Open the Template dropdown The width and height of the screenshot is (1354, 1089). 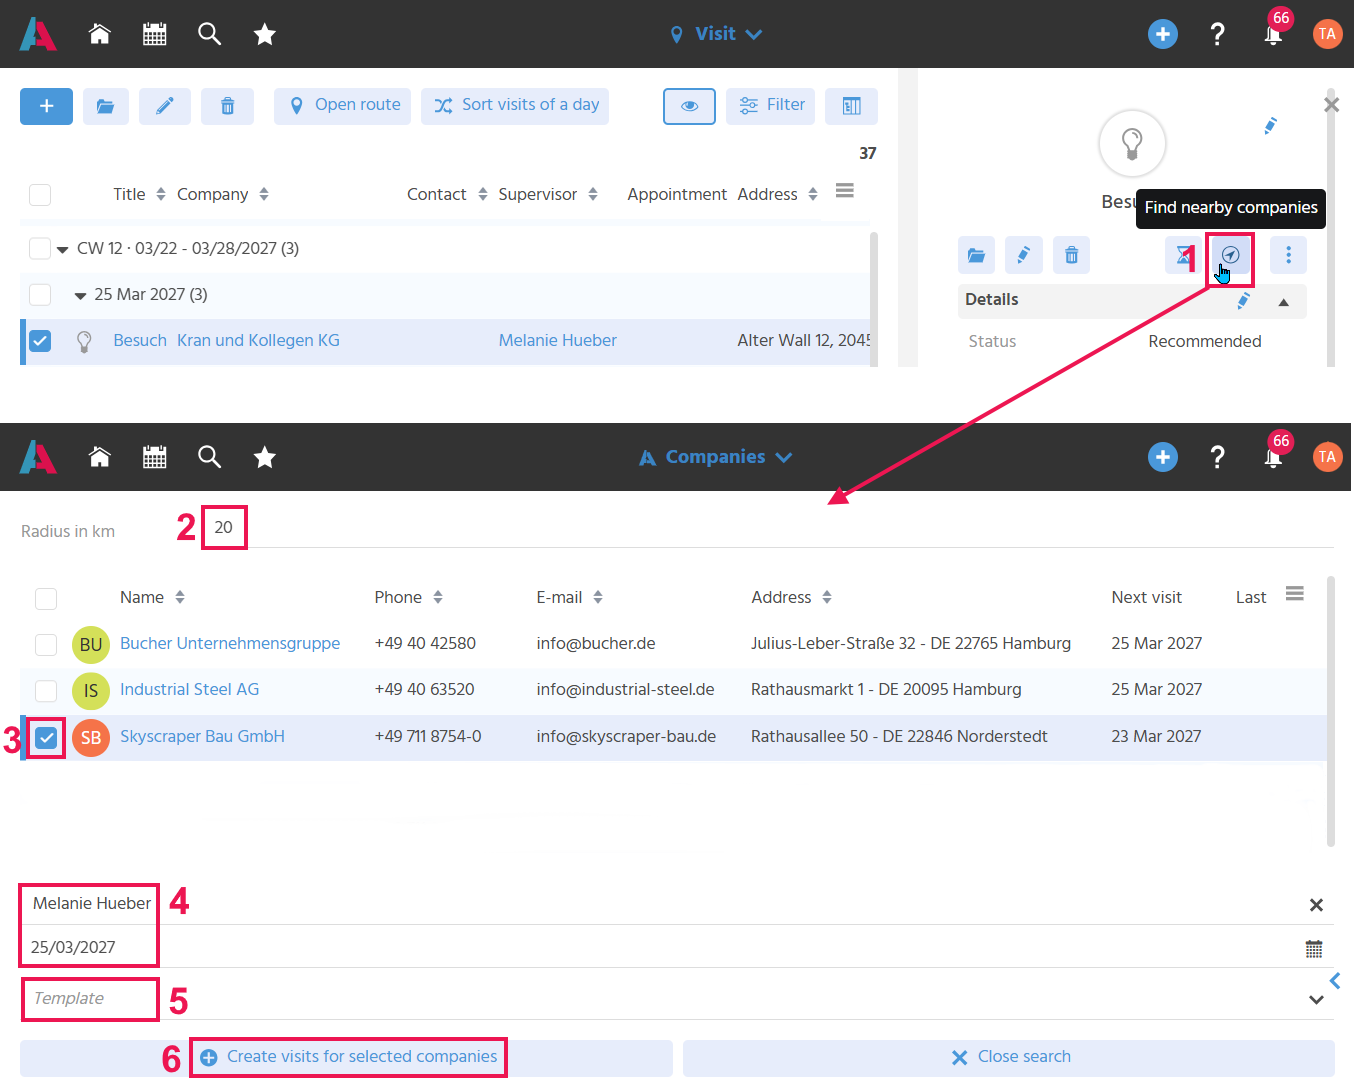1316,999
